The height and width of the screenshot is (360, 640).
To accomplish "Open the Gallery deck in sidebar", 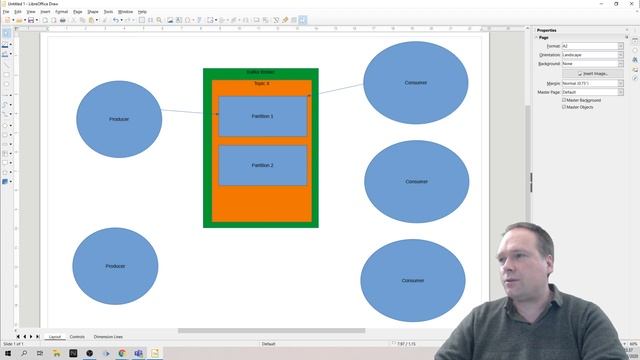I will (635, 69).
